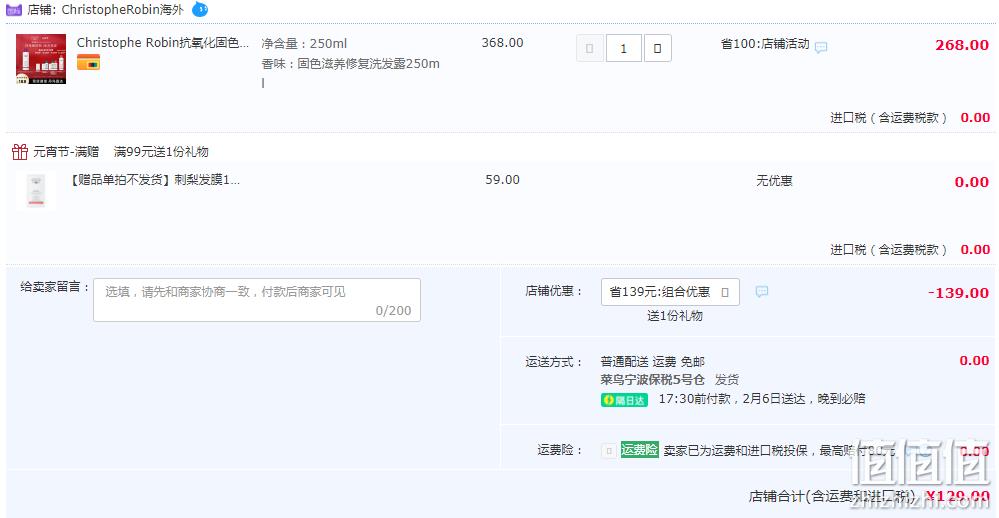Screen dimensions: 999x518
Task: Click the quantity field showing 1
Action: click(x=623, y=48)
